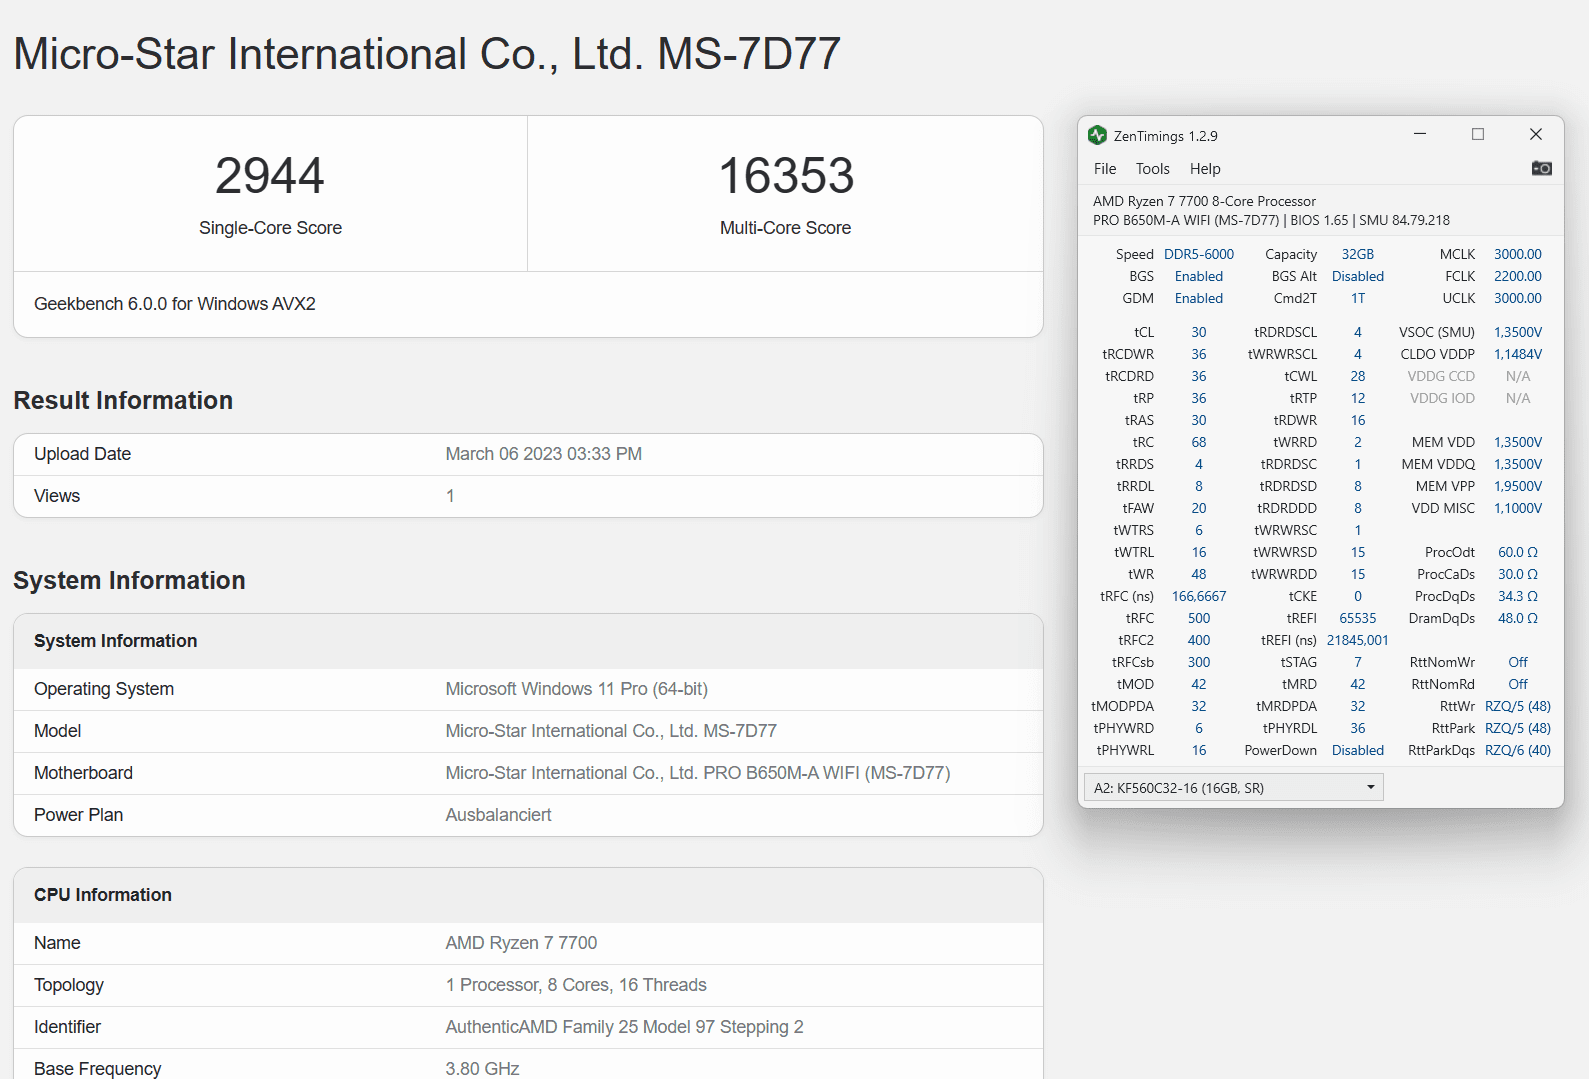Click the DDR5-6000 speed value
This screenshot has height=1079, width=1589.
(1199, 254)
